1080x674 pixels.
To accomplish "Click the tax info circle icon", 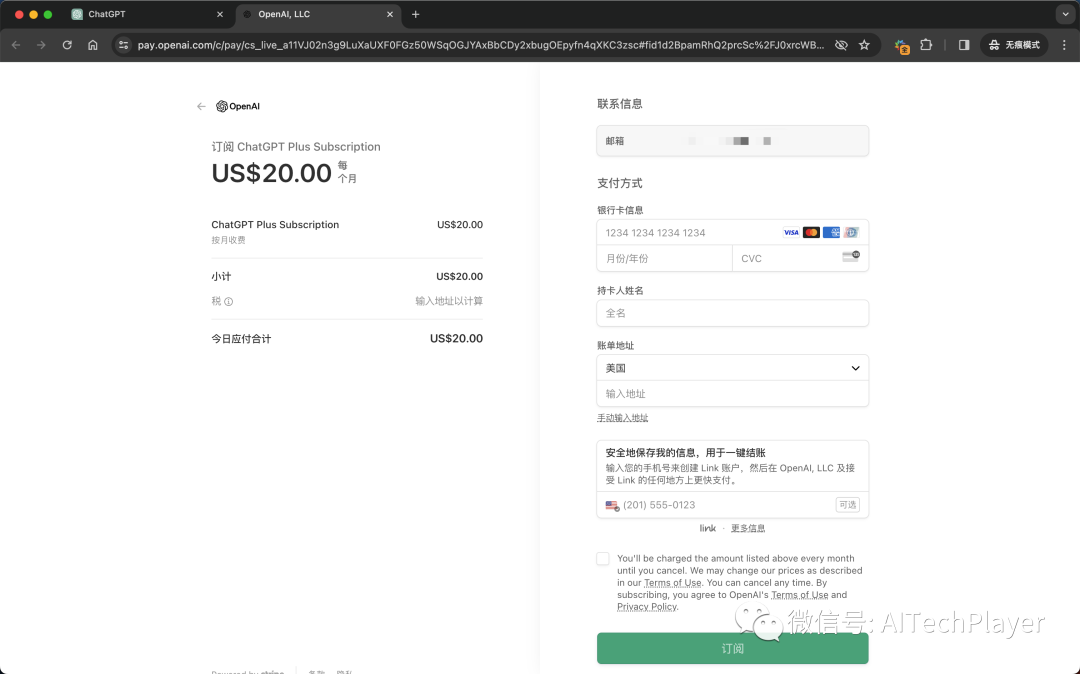I will pyautogui.click(x=229, y=302).
